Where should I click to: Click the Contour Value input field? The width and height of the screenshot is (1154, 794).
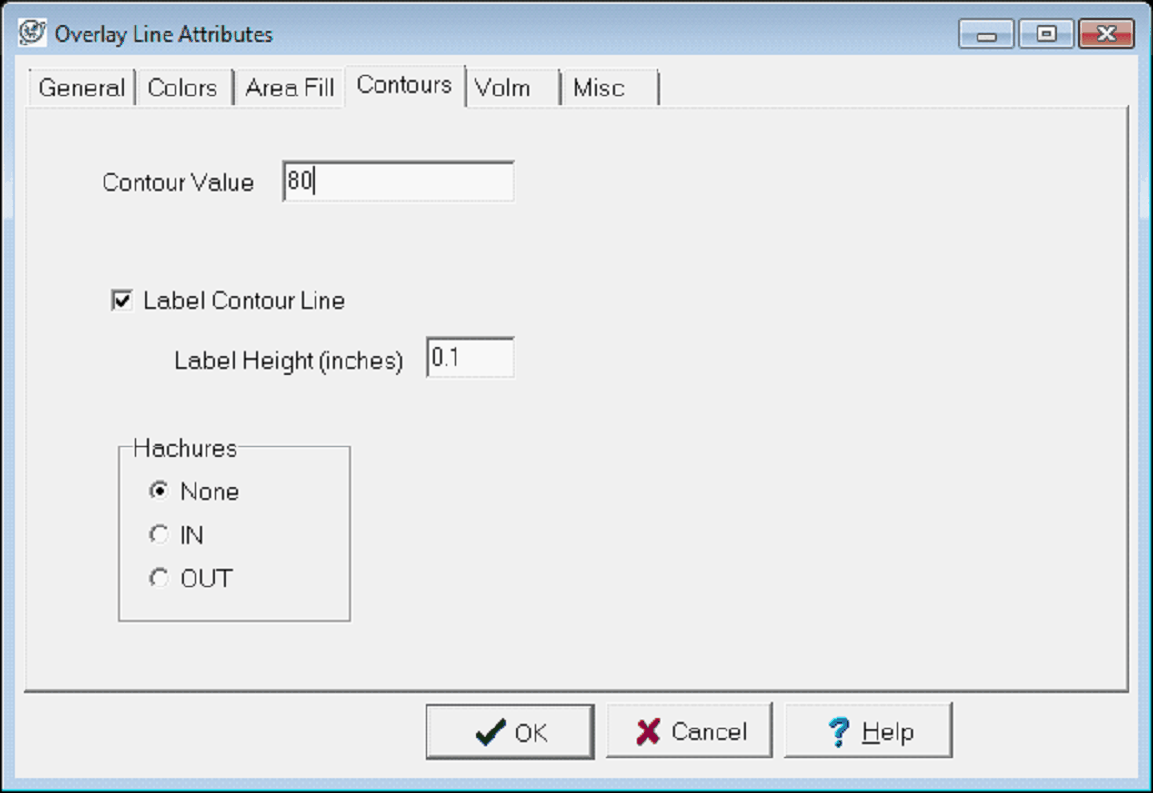398,182
